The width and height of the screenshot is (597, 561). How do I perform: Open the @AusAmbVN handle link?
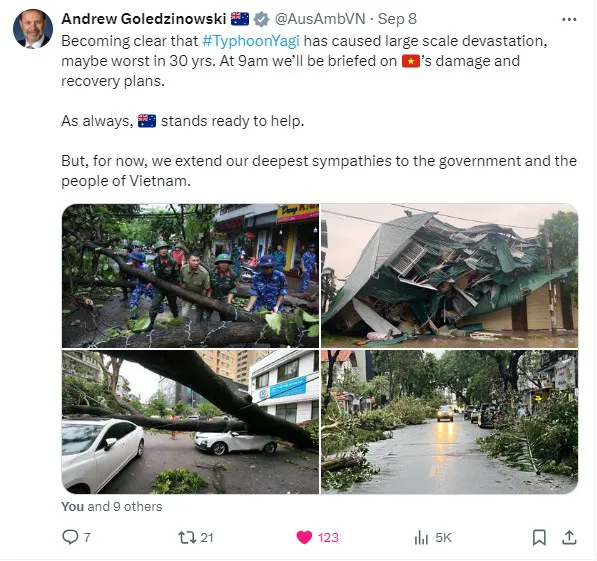pyautogui.click(x=320, y=19)
